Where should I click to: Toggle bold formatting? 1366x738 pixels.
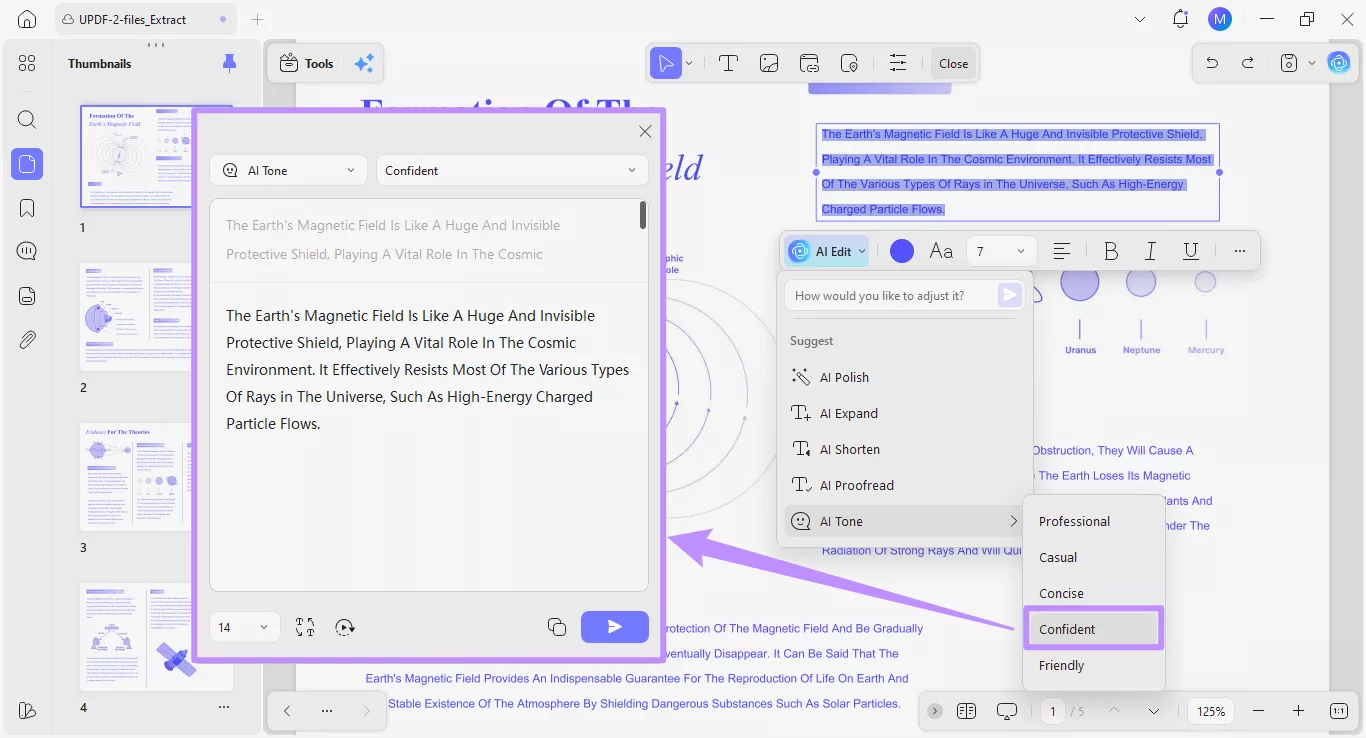click(1110, 251)
